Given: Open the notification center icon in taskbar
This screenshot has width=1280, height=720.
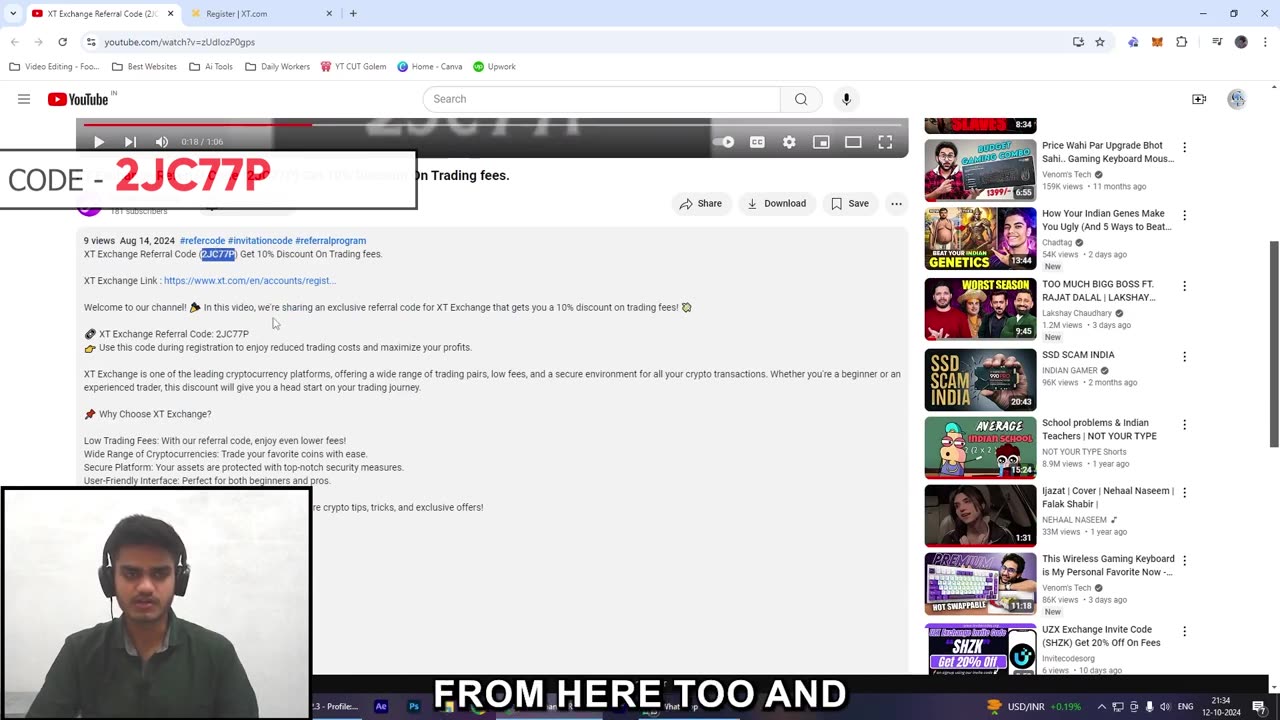Looking at the screenshot, I should click(1259, 707).
